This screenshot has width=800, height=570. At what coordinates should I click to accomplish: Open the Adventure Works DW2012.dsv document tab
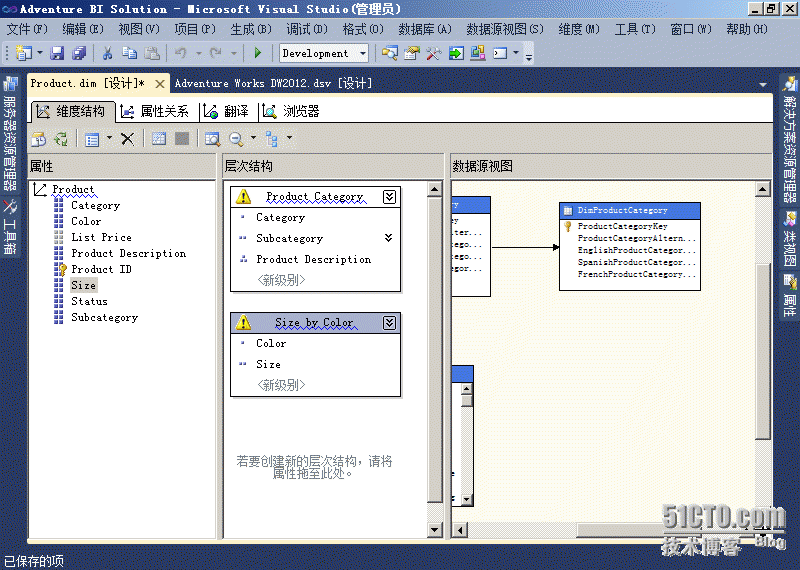coord(273,83)
